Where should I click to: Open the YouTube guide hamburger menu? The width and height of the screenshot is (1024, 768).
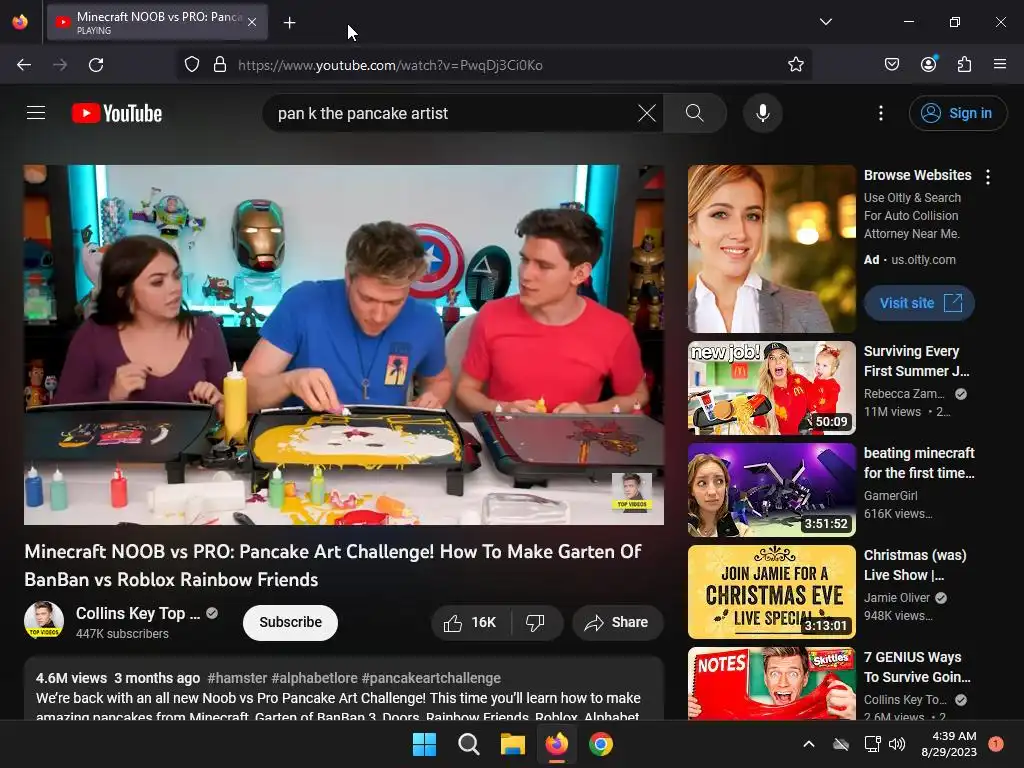pyautogui.click(x=36, y=113)
